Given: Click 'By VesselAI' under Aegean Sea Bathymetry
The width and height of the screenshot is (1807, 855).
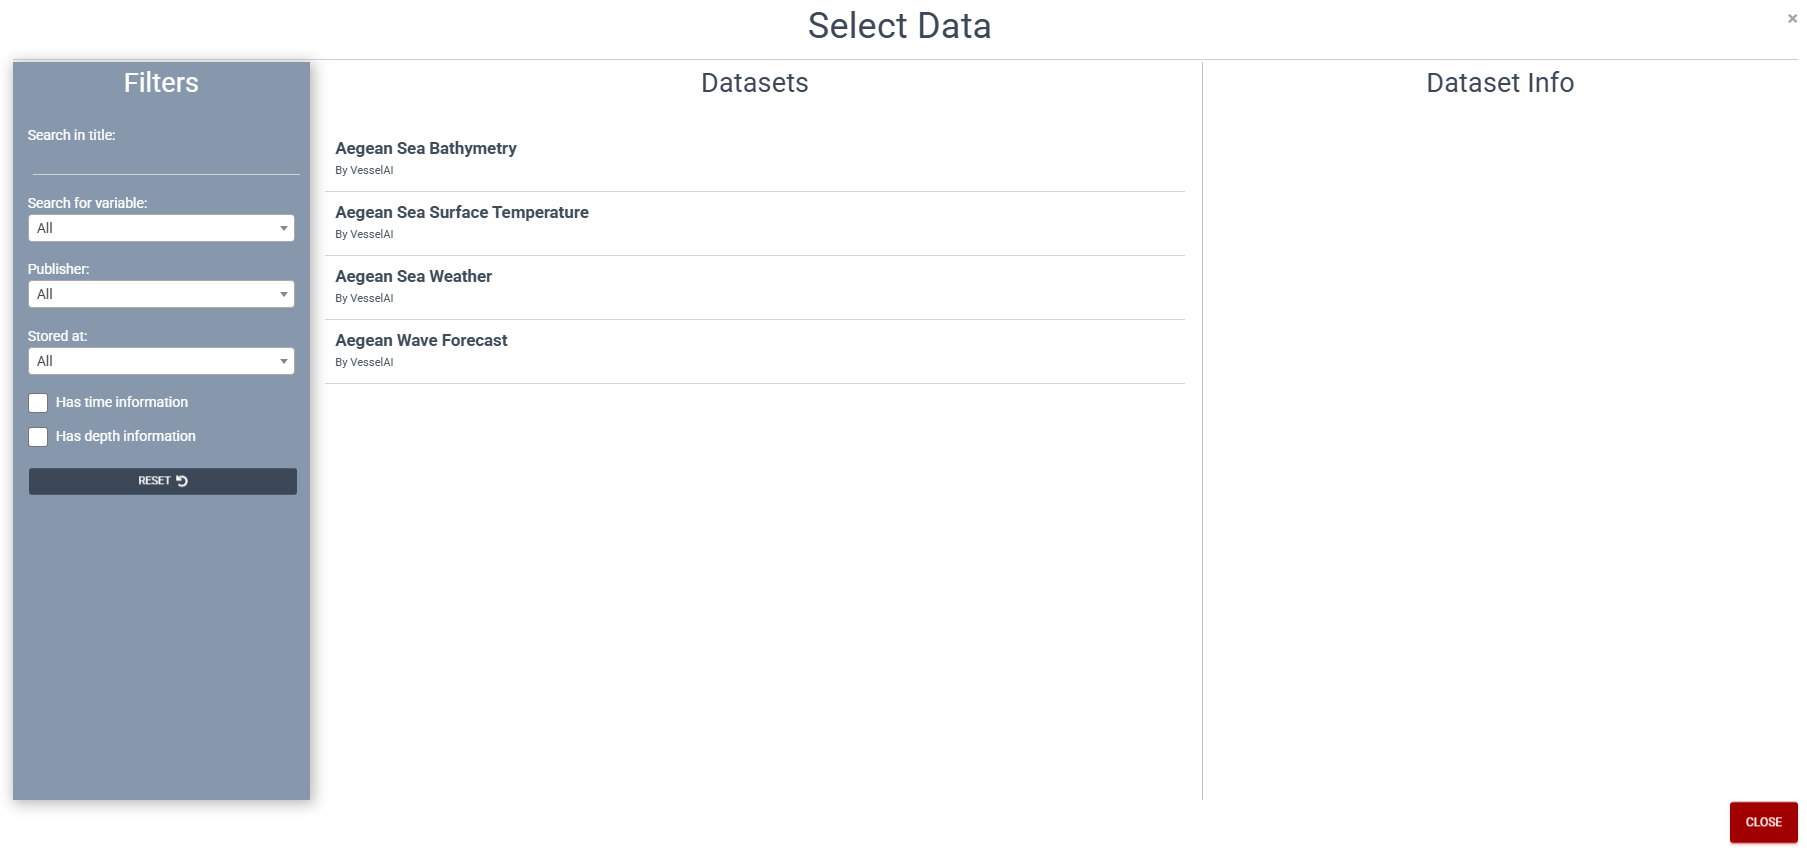Looking at the screenshot, I should (364, 170).
